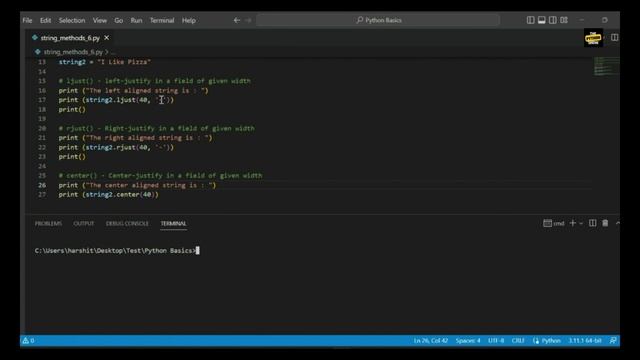Open the customize layout icon
The height and width of the screenshot is (360, 640).
(x=564, y=20)
